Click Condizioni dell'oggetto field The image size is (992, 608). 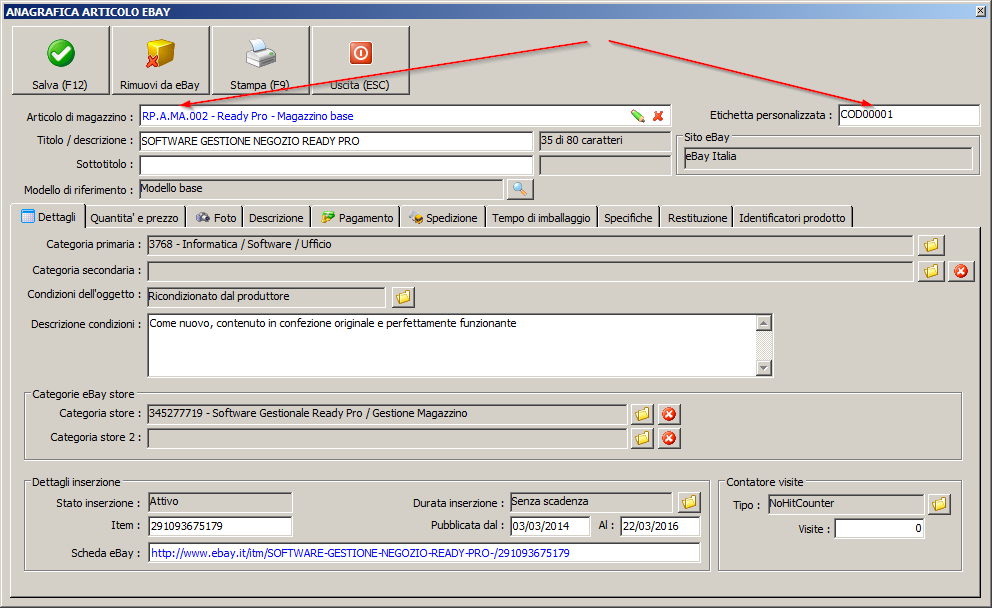click(266, 297)
